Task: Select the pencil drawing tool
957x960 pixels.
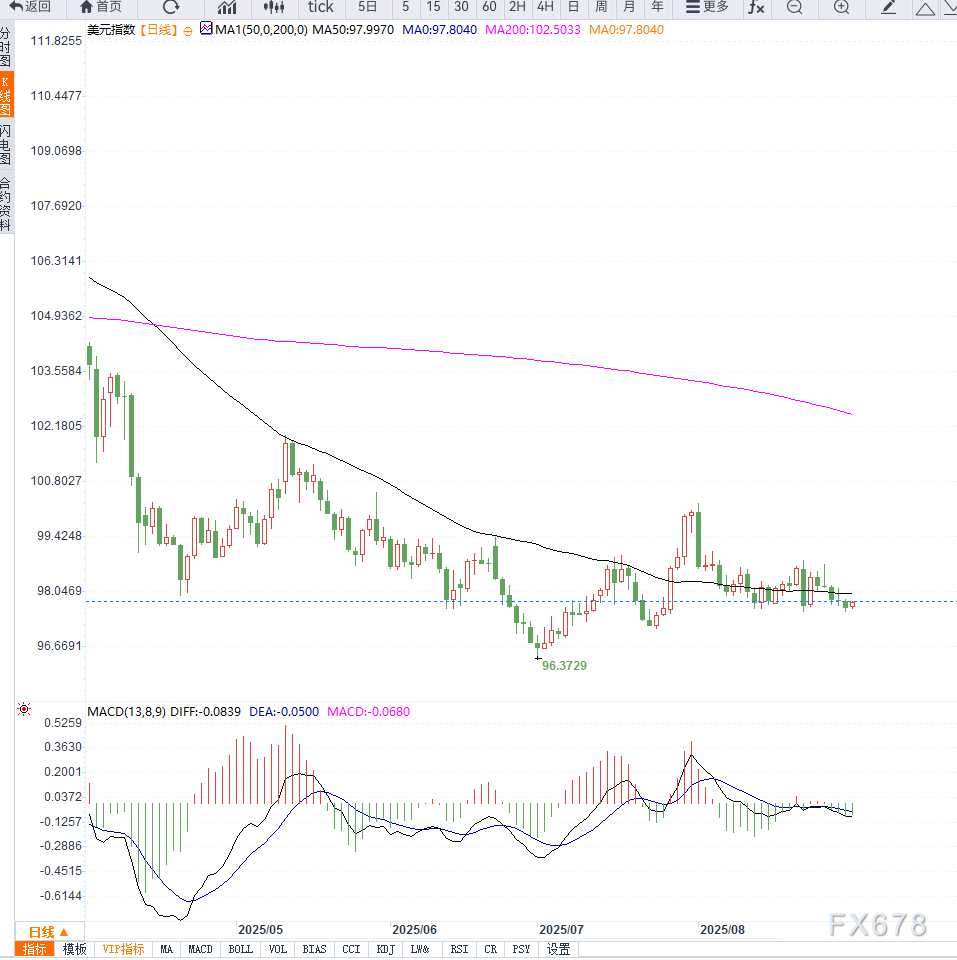Action: [x=888, y=7]
